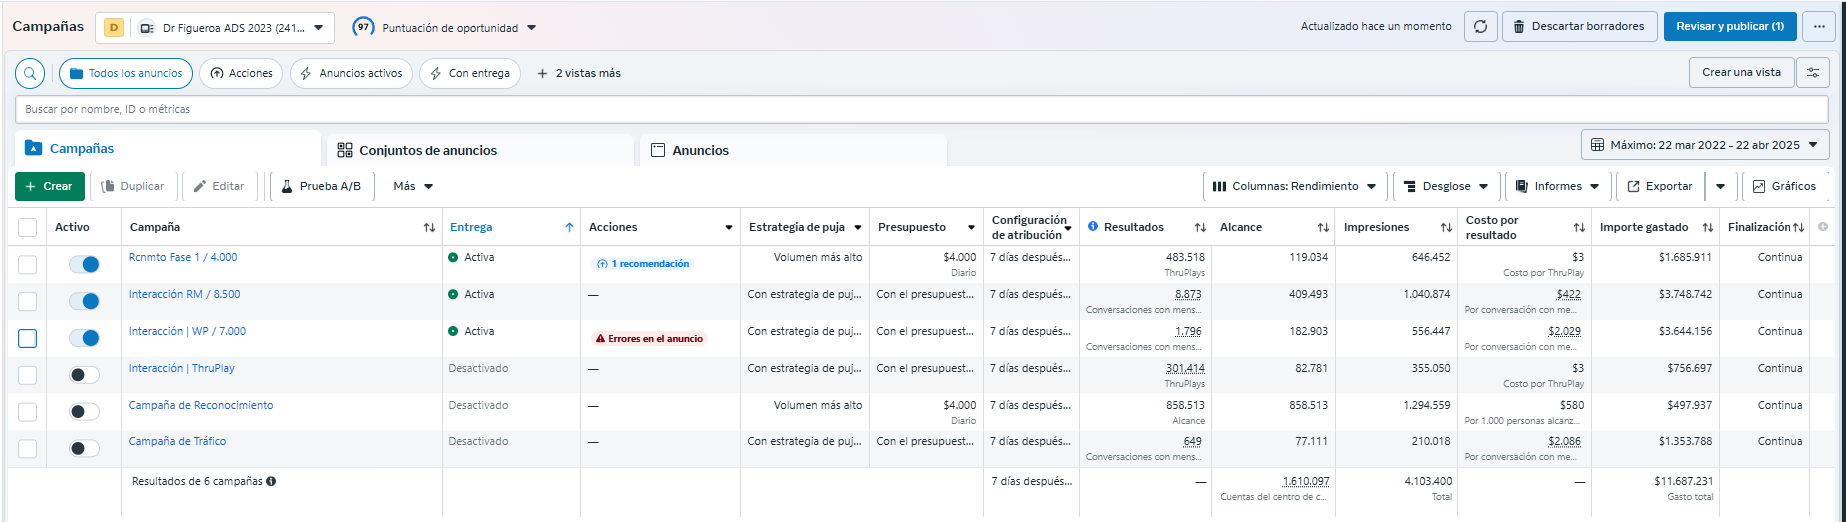
Task: Open the date range Máximo dropdown
Action: (1705, 145)
